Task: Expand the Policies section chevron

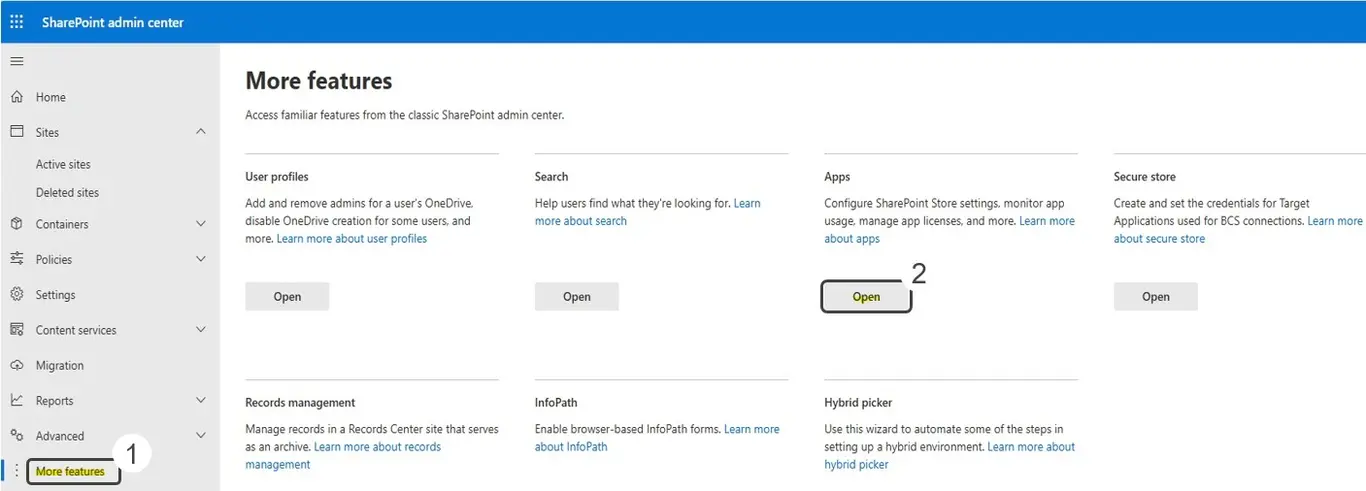Action: pos(201,259)
